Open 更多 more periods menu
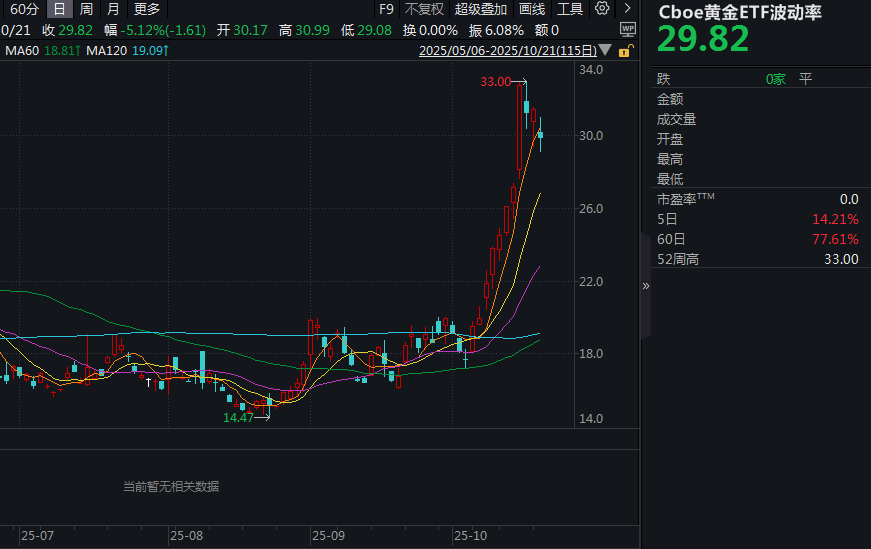871x549 pixels. pos(147,9)
